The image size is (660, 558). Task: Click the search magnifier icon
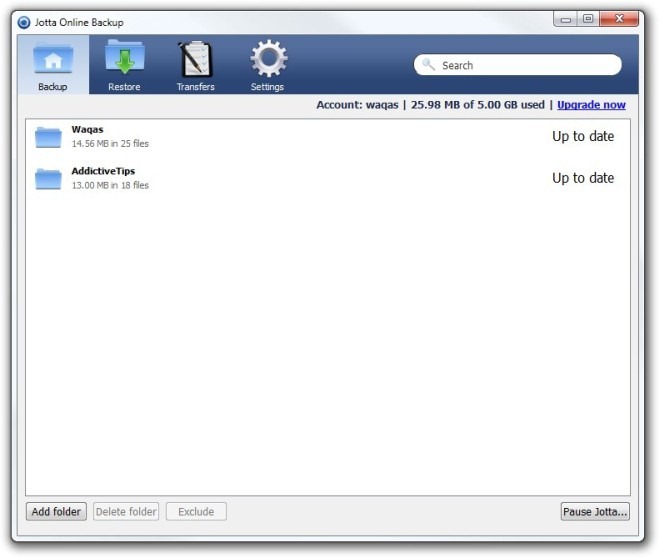[428, 64]
